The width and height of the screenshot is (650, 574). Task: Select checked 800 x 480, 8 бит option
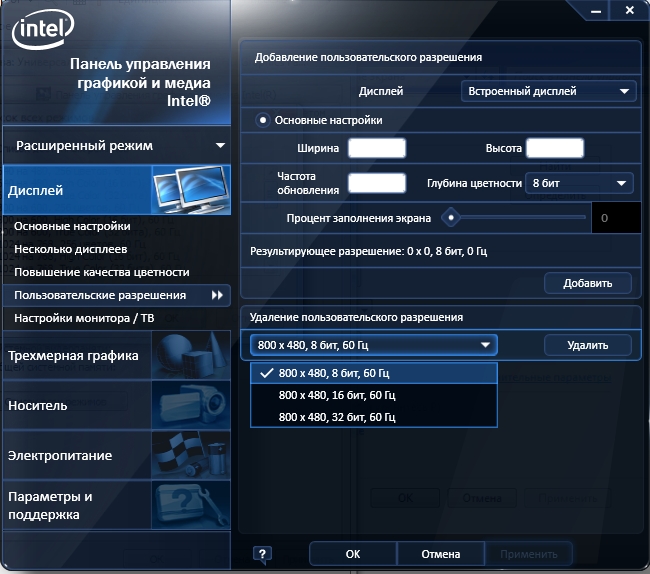pos(334,373)
